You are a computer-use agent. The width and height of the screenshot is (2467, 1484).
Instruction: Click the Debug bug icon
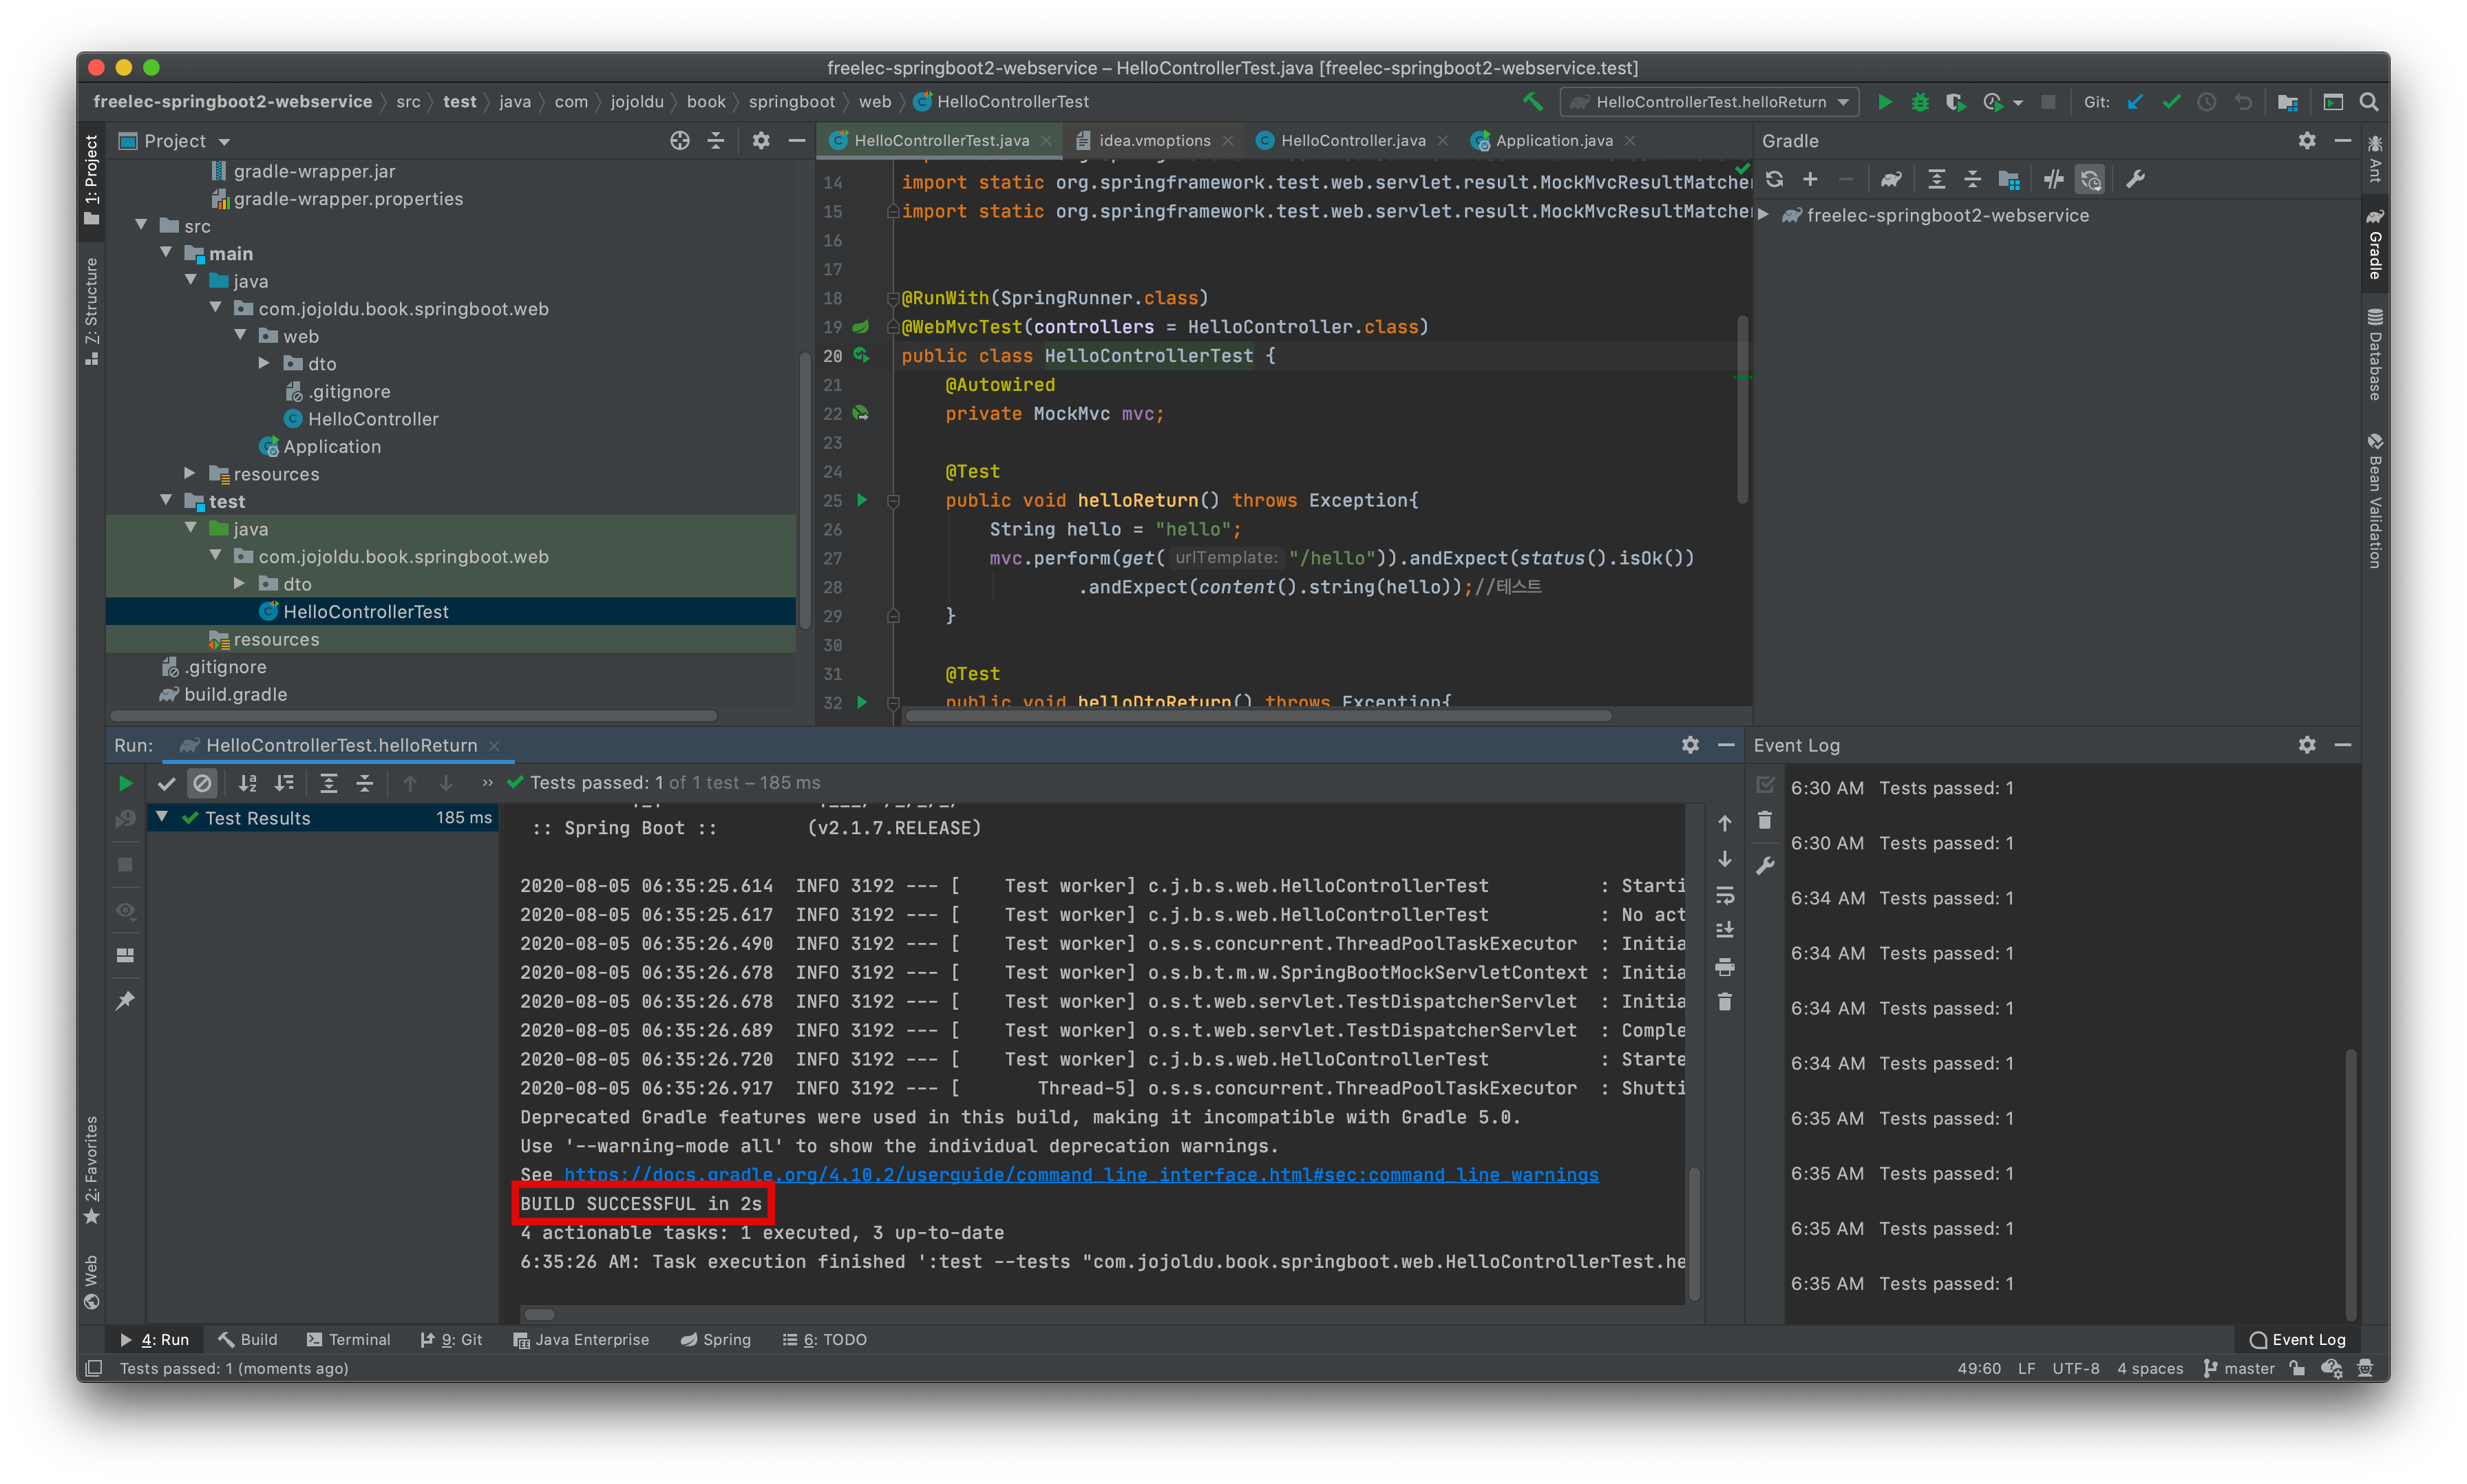(1919, 102)
